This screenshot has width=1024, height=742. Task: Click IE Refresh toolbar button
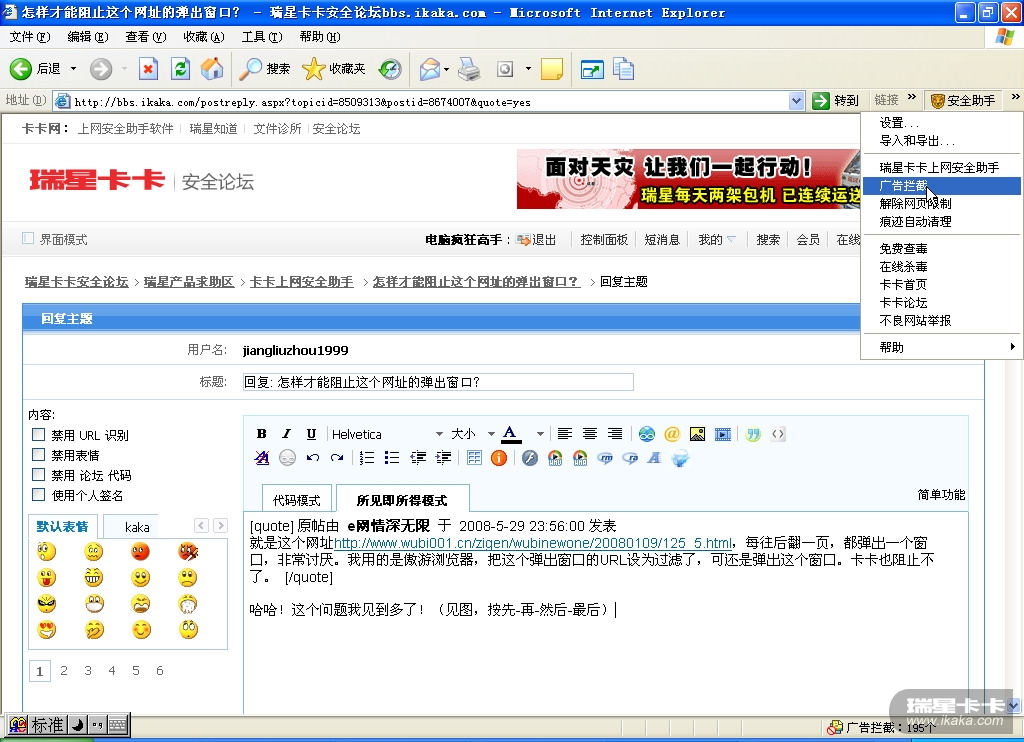[180, 69]
